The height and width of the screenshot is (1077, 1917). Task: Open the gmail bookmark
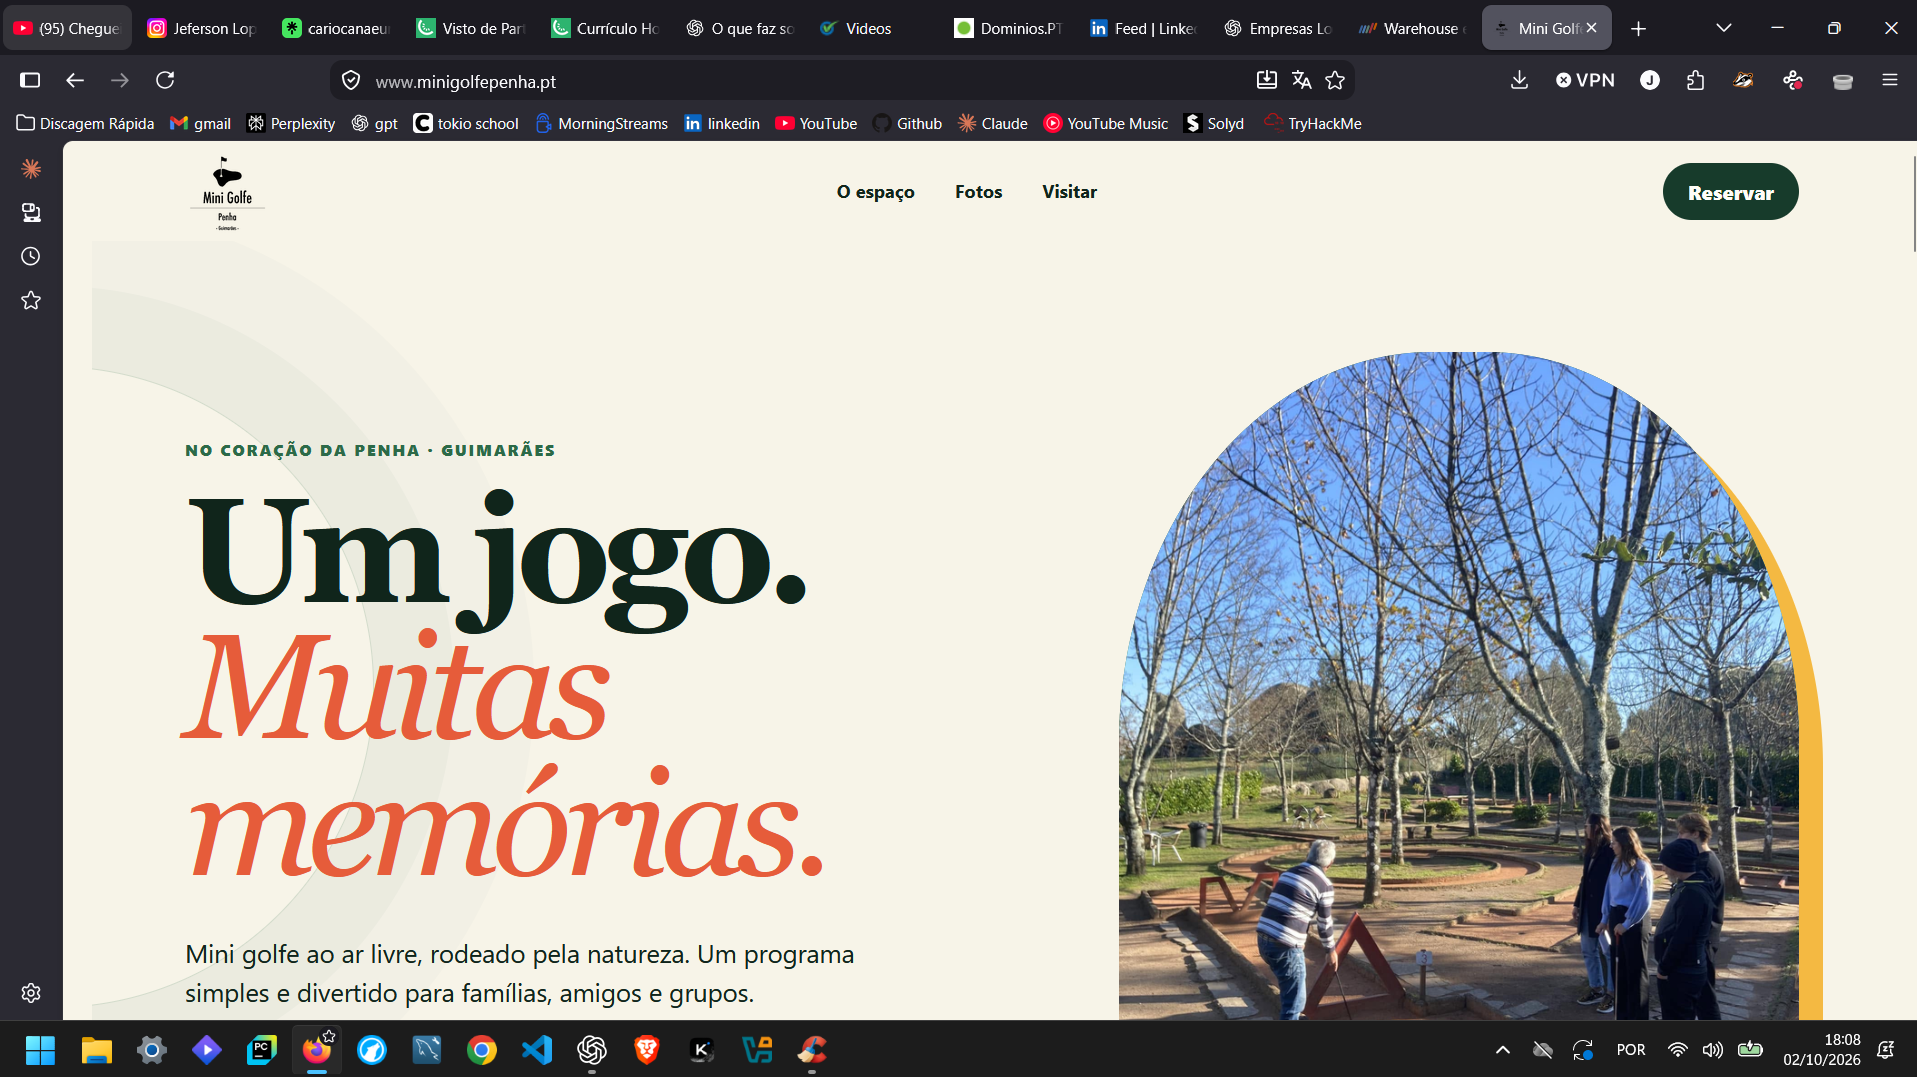pyautogui.click(x=201, y=123)
